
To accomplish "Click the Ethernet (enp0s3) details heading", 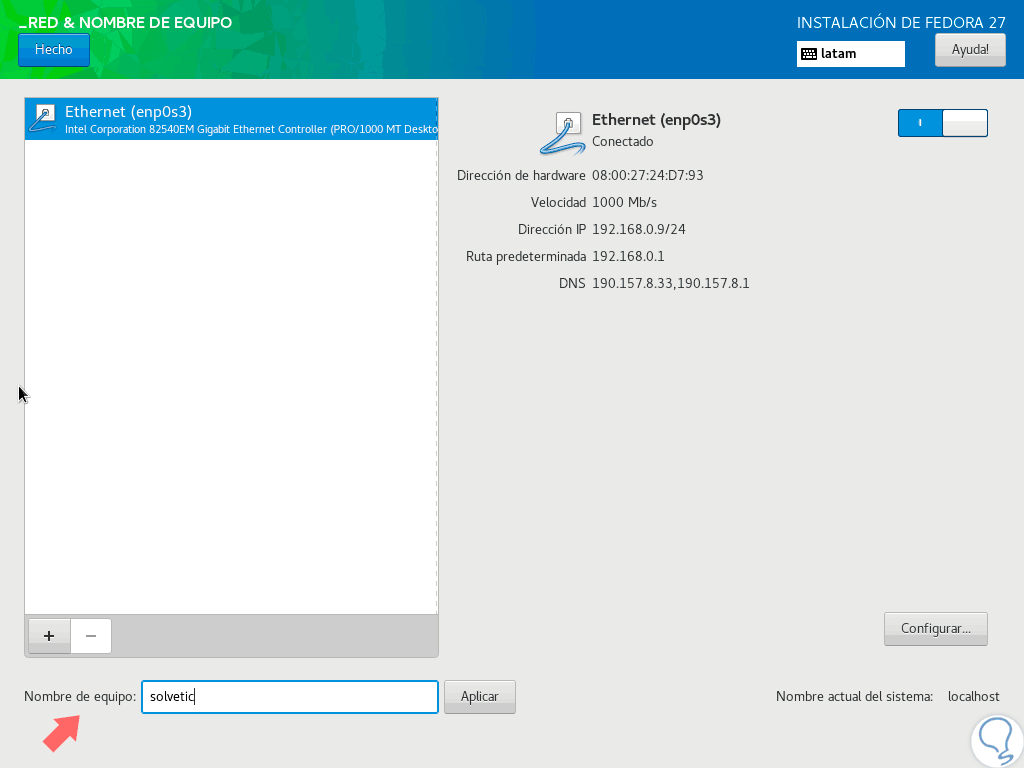I will 656,120.
